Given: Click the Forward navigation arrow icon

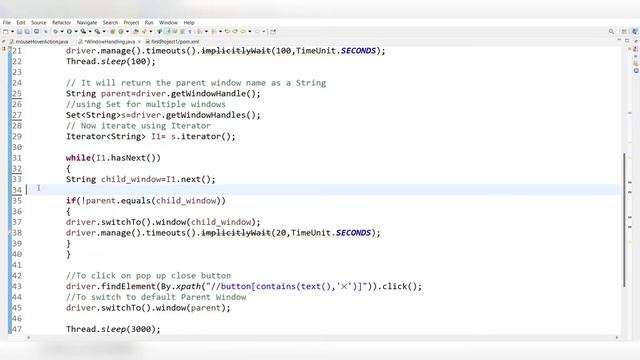Looking at the screenshot, I should click(257, 31).
